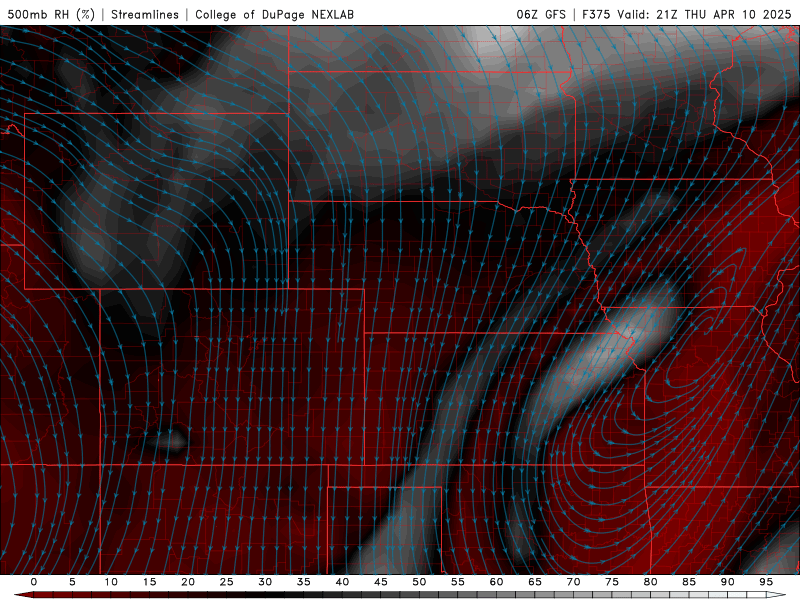
Task: Click the "25" value on the colorbar
Action: pos(226,582)
